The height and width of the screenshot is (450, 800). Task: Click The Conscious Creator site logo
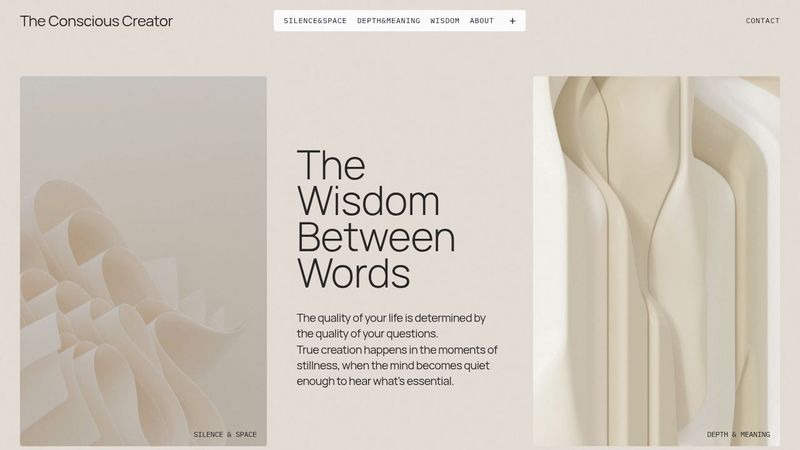(x=96, y=21)
